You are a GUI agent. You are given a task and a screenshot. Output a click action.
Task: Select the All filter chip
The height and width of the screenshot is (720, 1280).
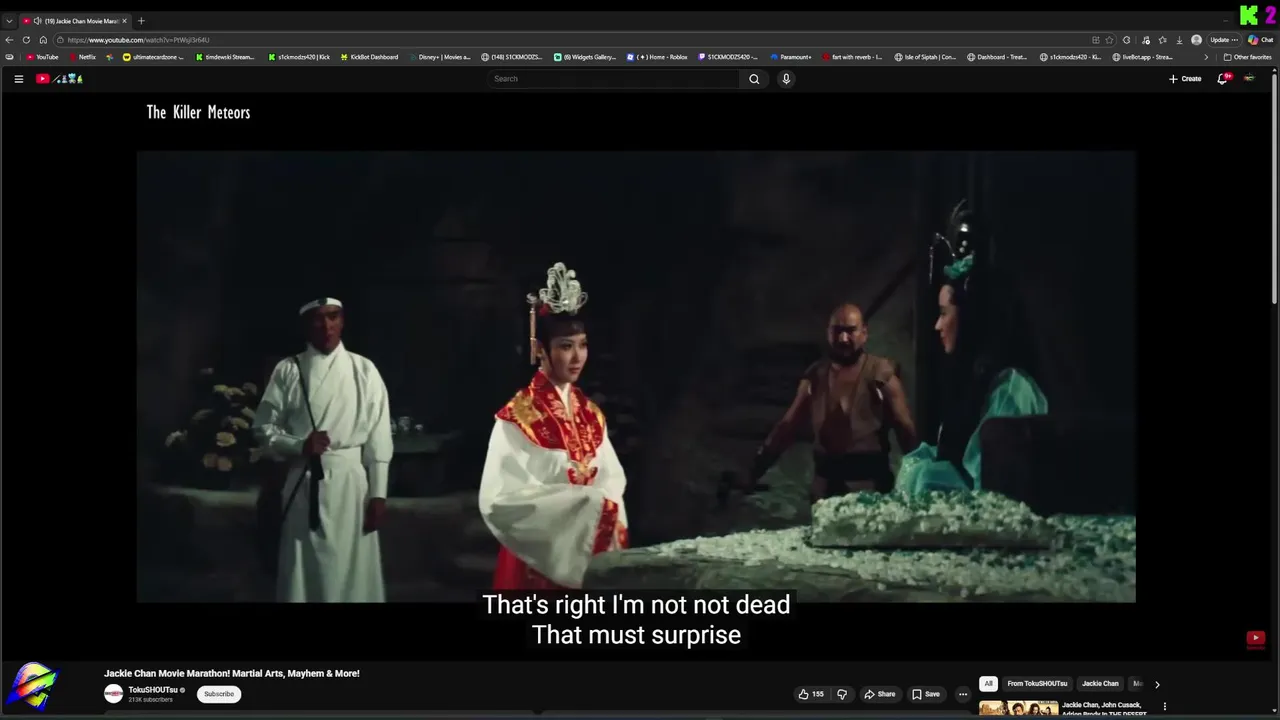988,684
